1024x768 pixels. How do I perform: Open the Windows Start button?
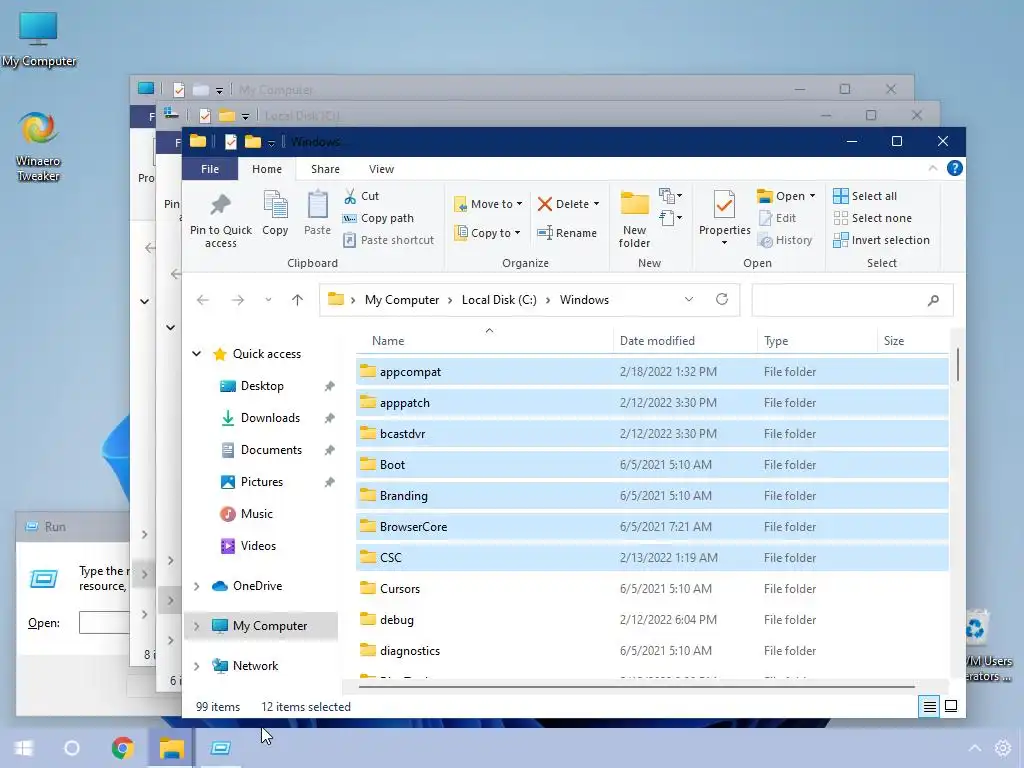pos(24,748)
